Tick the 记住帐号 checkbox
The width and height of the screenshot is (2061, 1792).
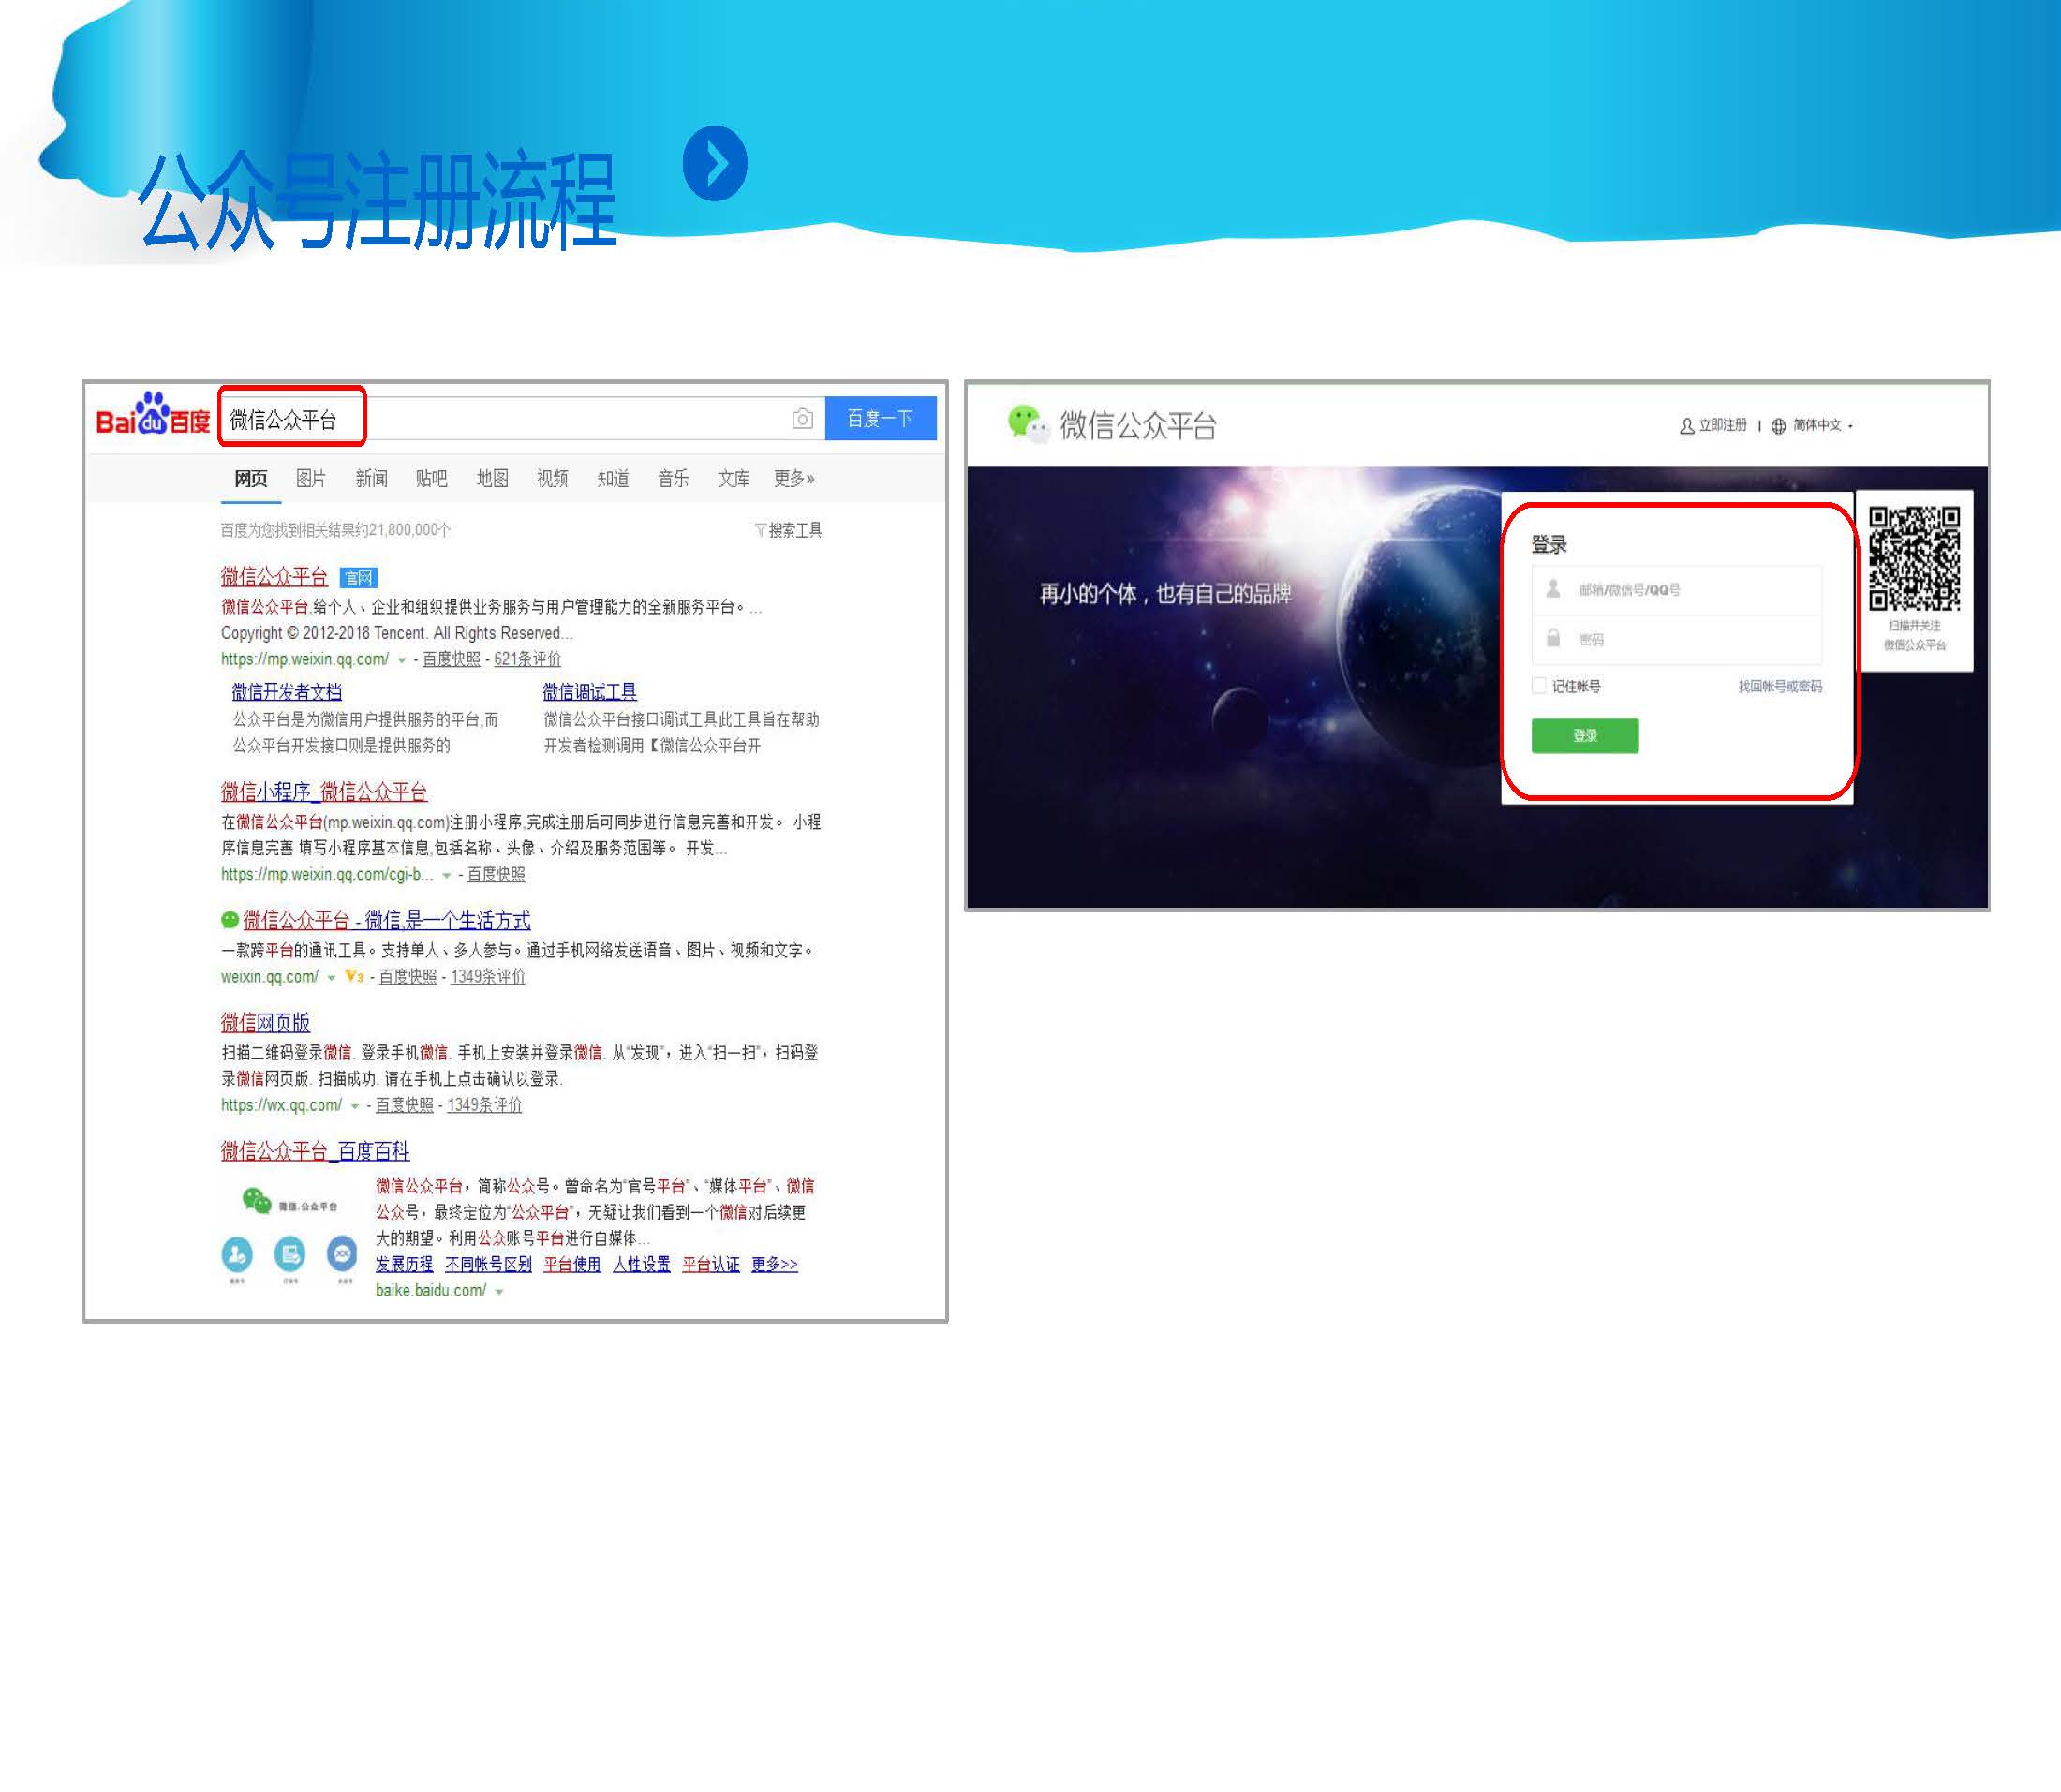tap(1539, 686)
